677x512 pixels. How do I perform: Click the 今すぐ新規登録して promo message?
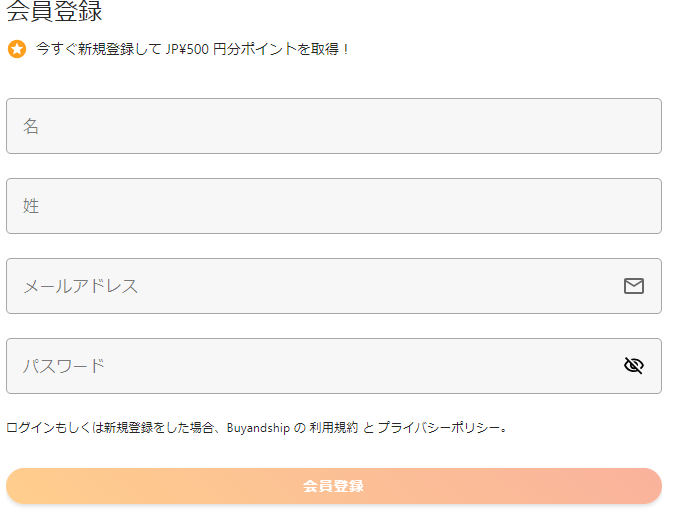pos(98,49)
